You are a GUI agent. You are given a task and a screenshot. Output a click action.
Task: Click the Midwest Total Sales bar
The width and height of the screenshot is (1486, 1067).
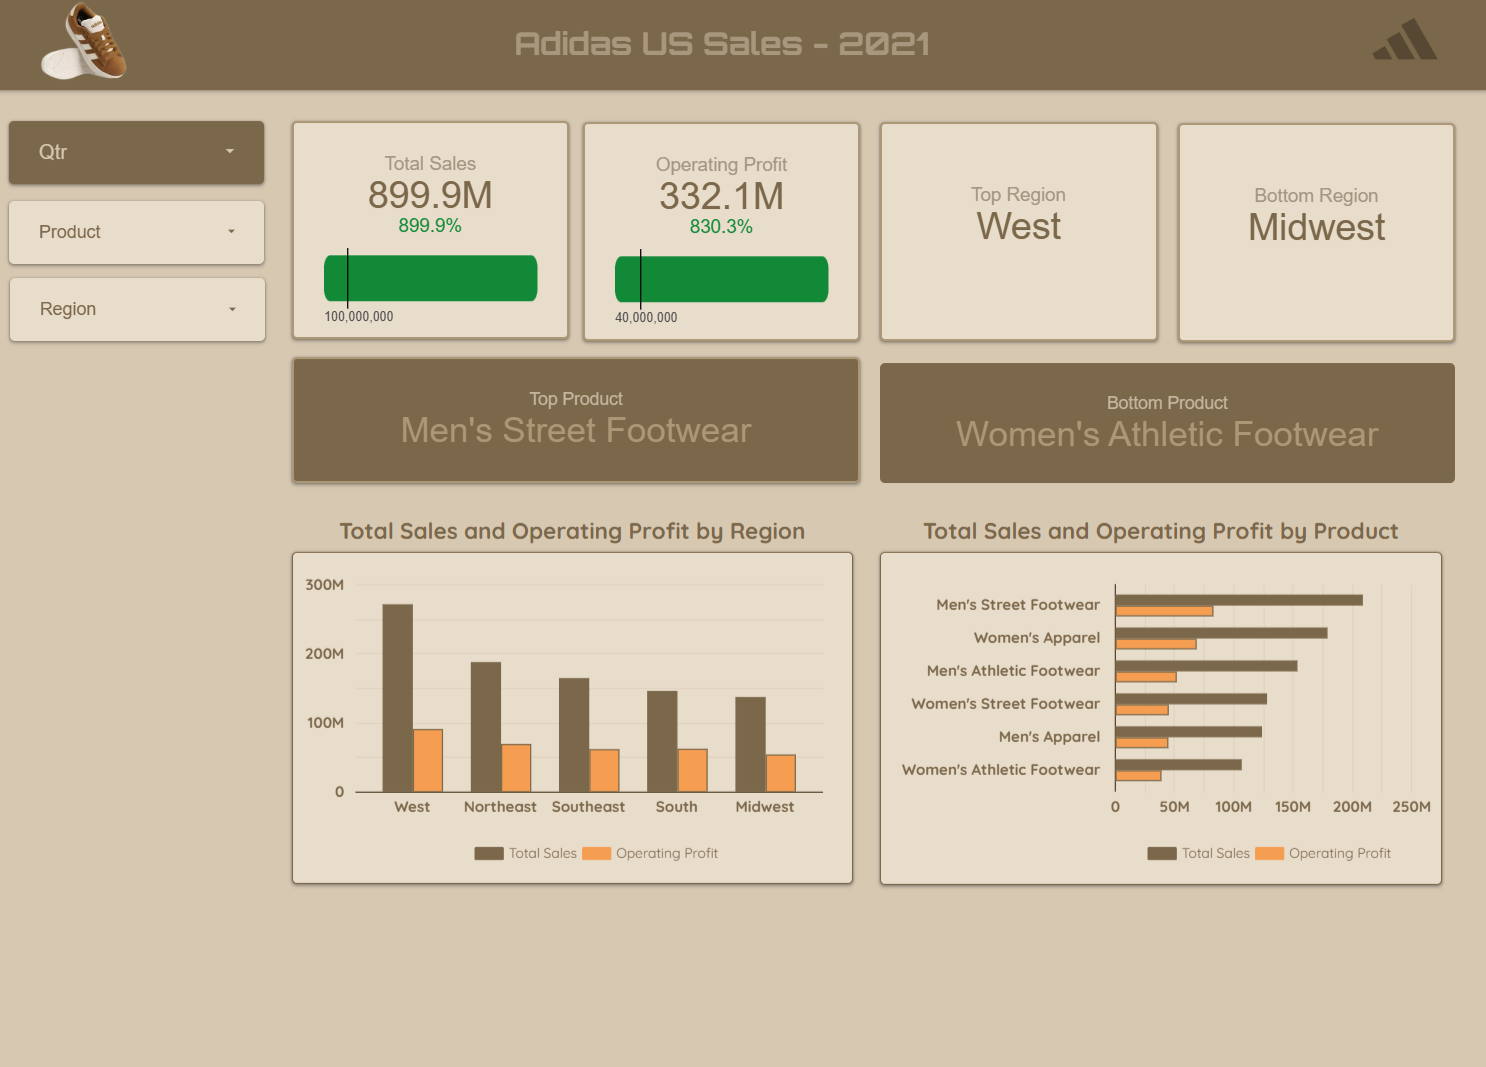coord(750,744)
